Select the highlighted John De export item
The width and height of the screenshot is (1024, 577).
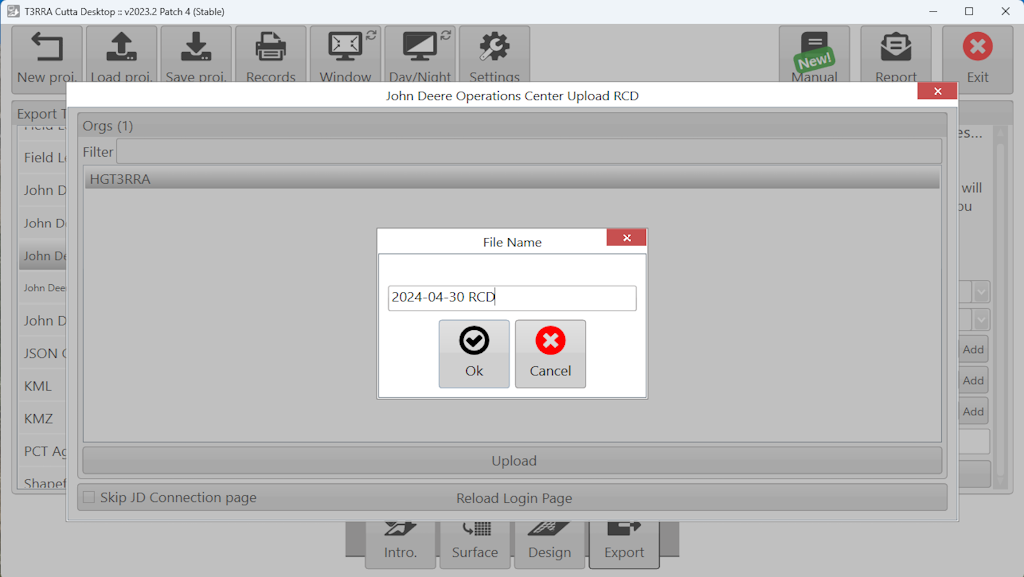[42, 255]
